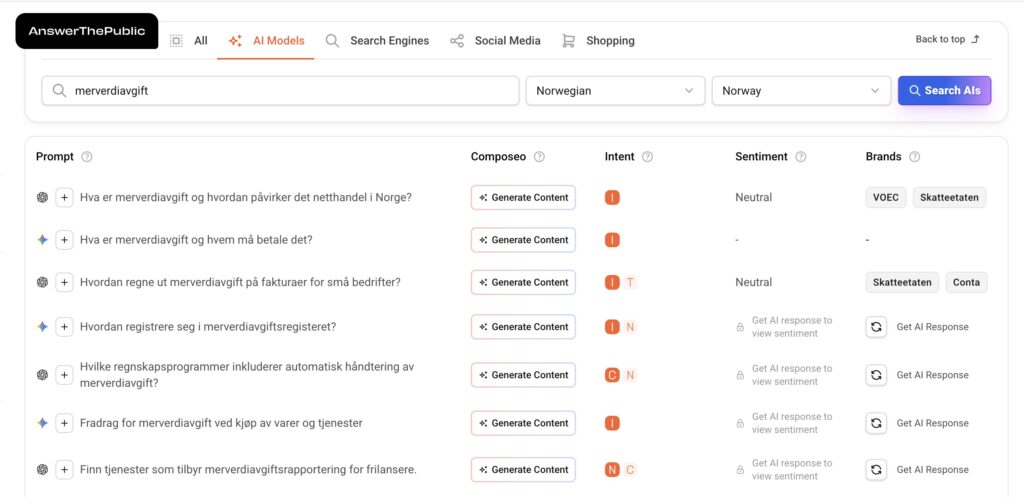This screenshot has height=497, width=1024.
Task: Generate Content for 'hvem må betale det'
Action: point(523,240)
